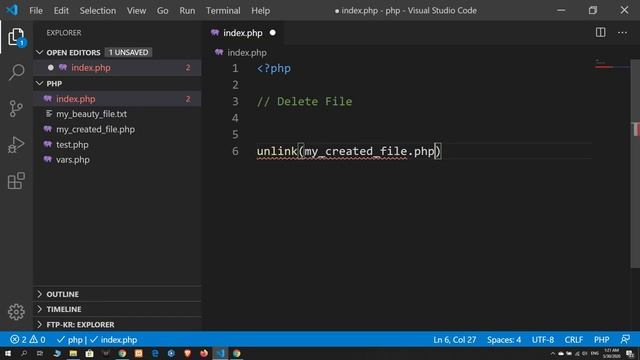Click the CRLF end-of-line indicator
Screen dimensions: 640x360
coord(573,340)
